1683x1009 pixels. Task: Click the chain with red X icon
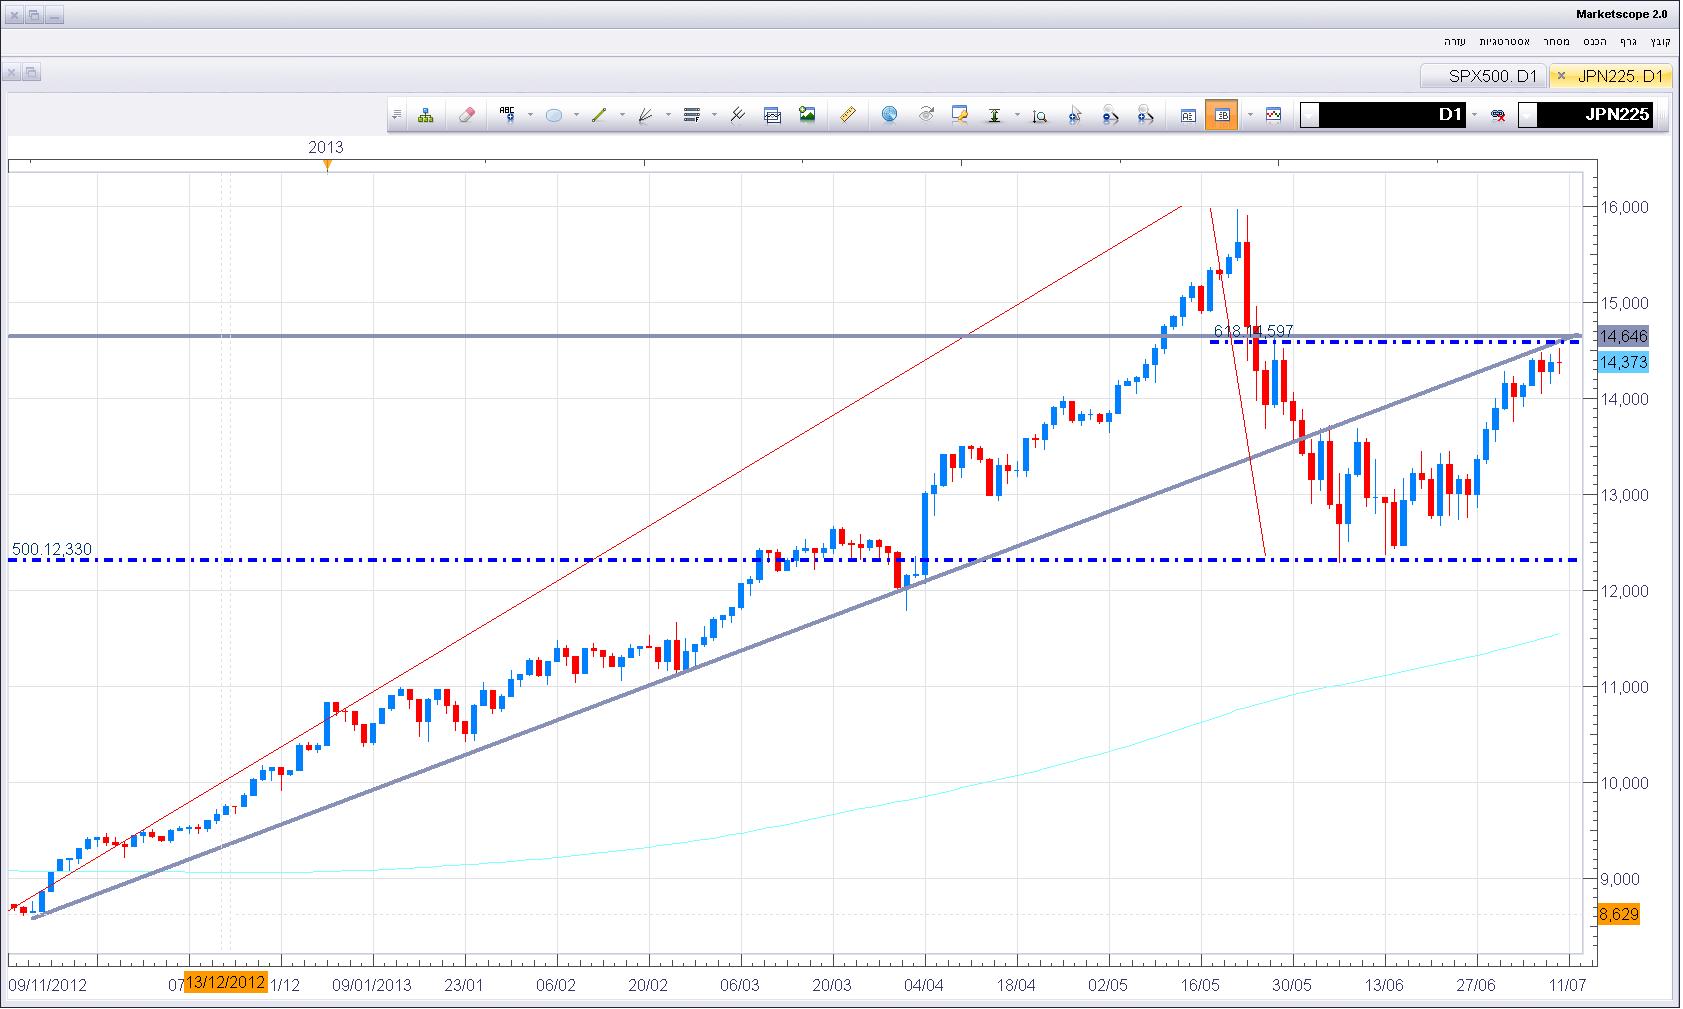point(1498,115)
